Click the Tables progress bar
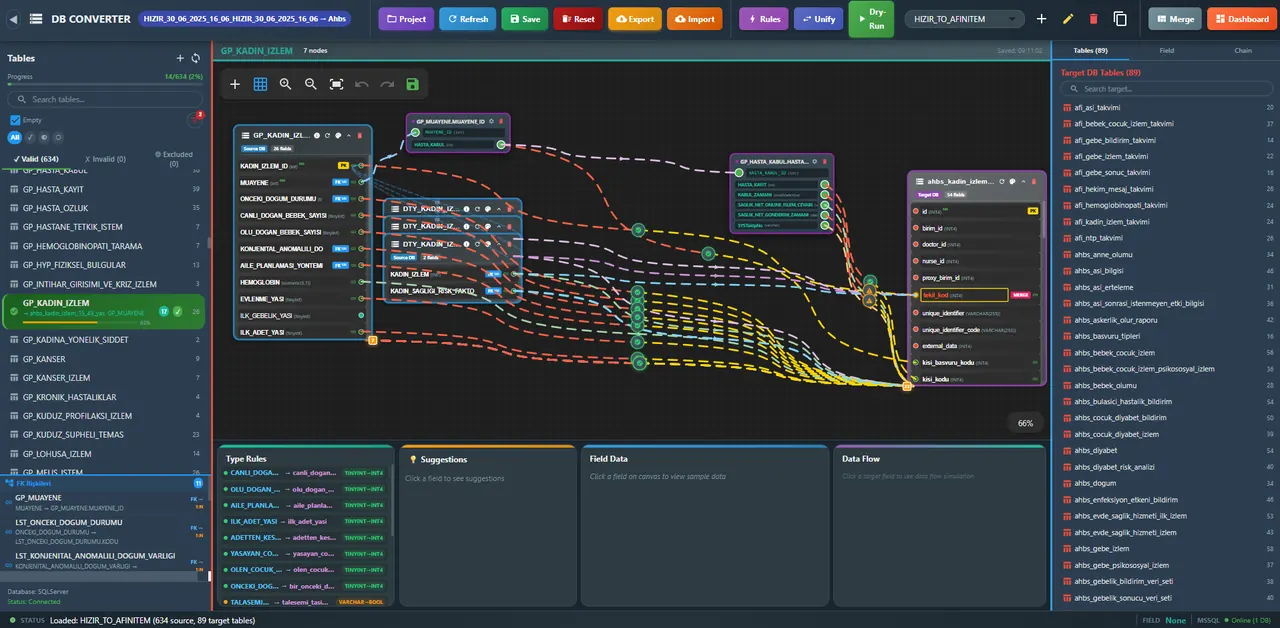 (x=105, y=84)
